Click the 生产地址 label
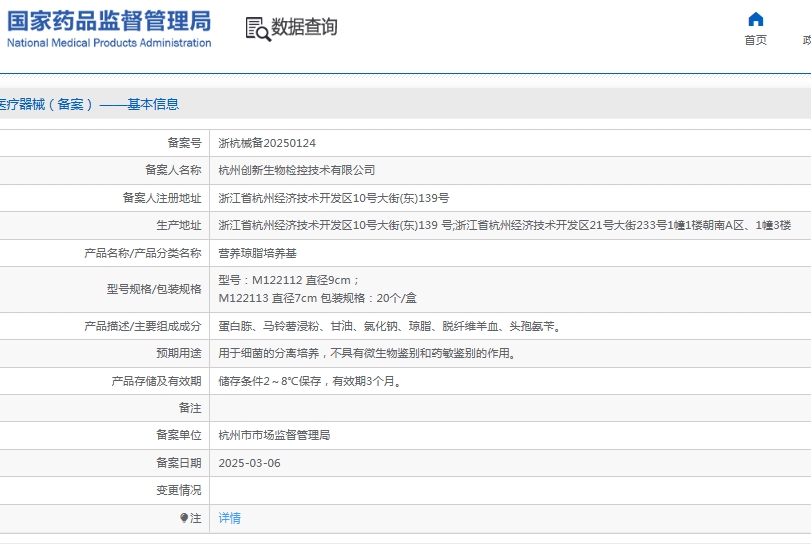Image resolution: width=811 pixels, height=544 pixels. [178, 225]
